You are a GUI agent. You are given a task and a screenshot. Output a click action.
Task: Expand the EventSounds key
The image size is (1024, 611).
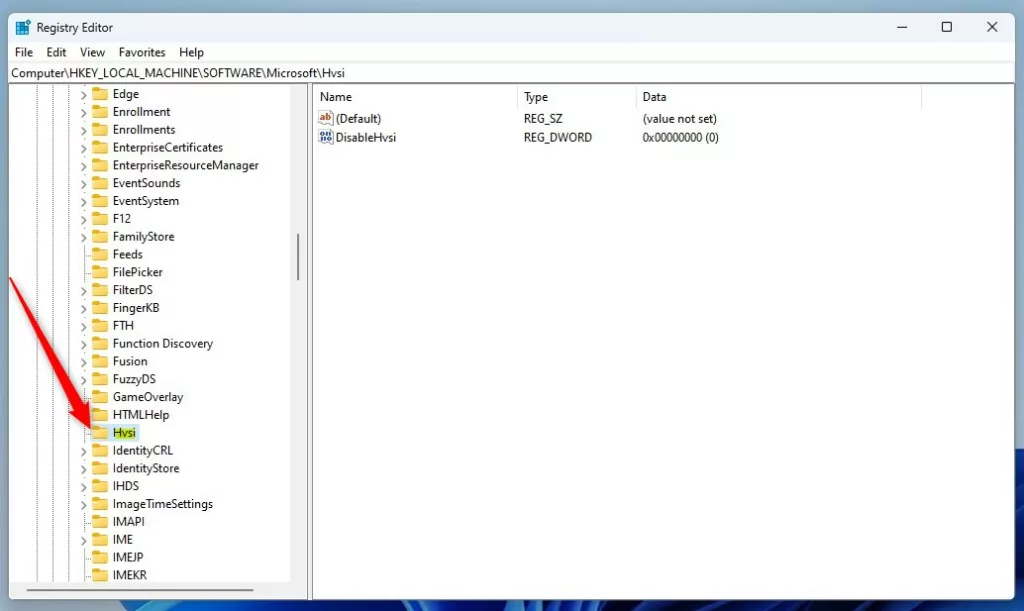point(83,183)
